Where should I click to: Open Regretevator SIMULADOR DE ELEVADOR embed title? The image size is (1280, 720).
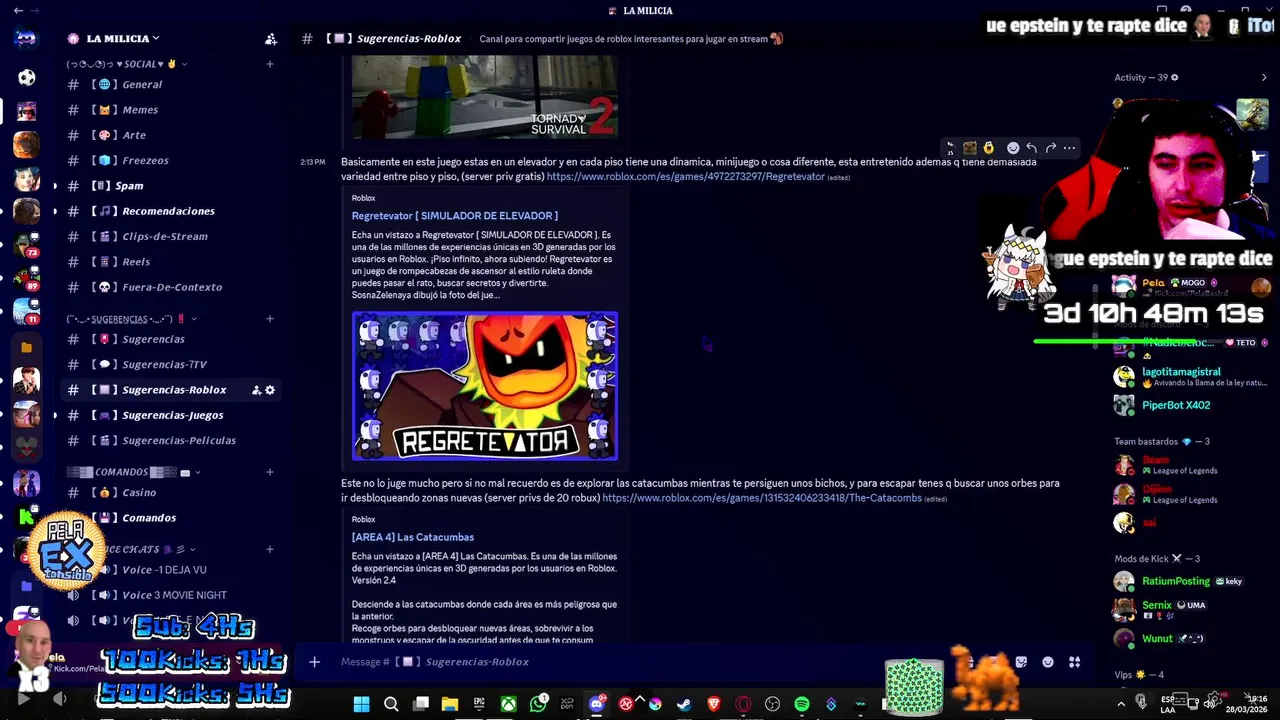455,216
